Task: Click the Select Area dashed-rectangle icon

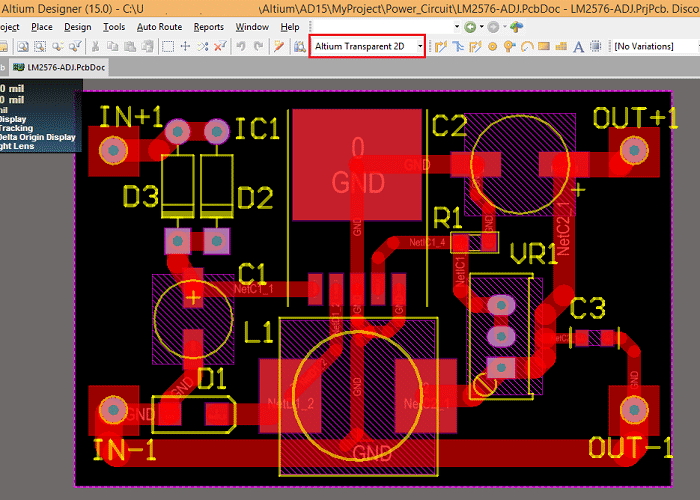Action: pos(167,46)
